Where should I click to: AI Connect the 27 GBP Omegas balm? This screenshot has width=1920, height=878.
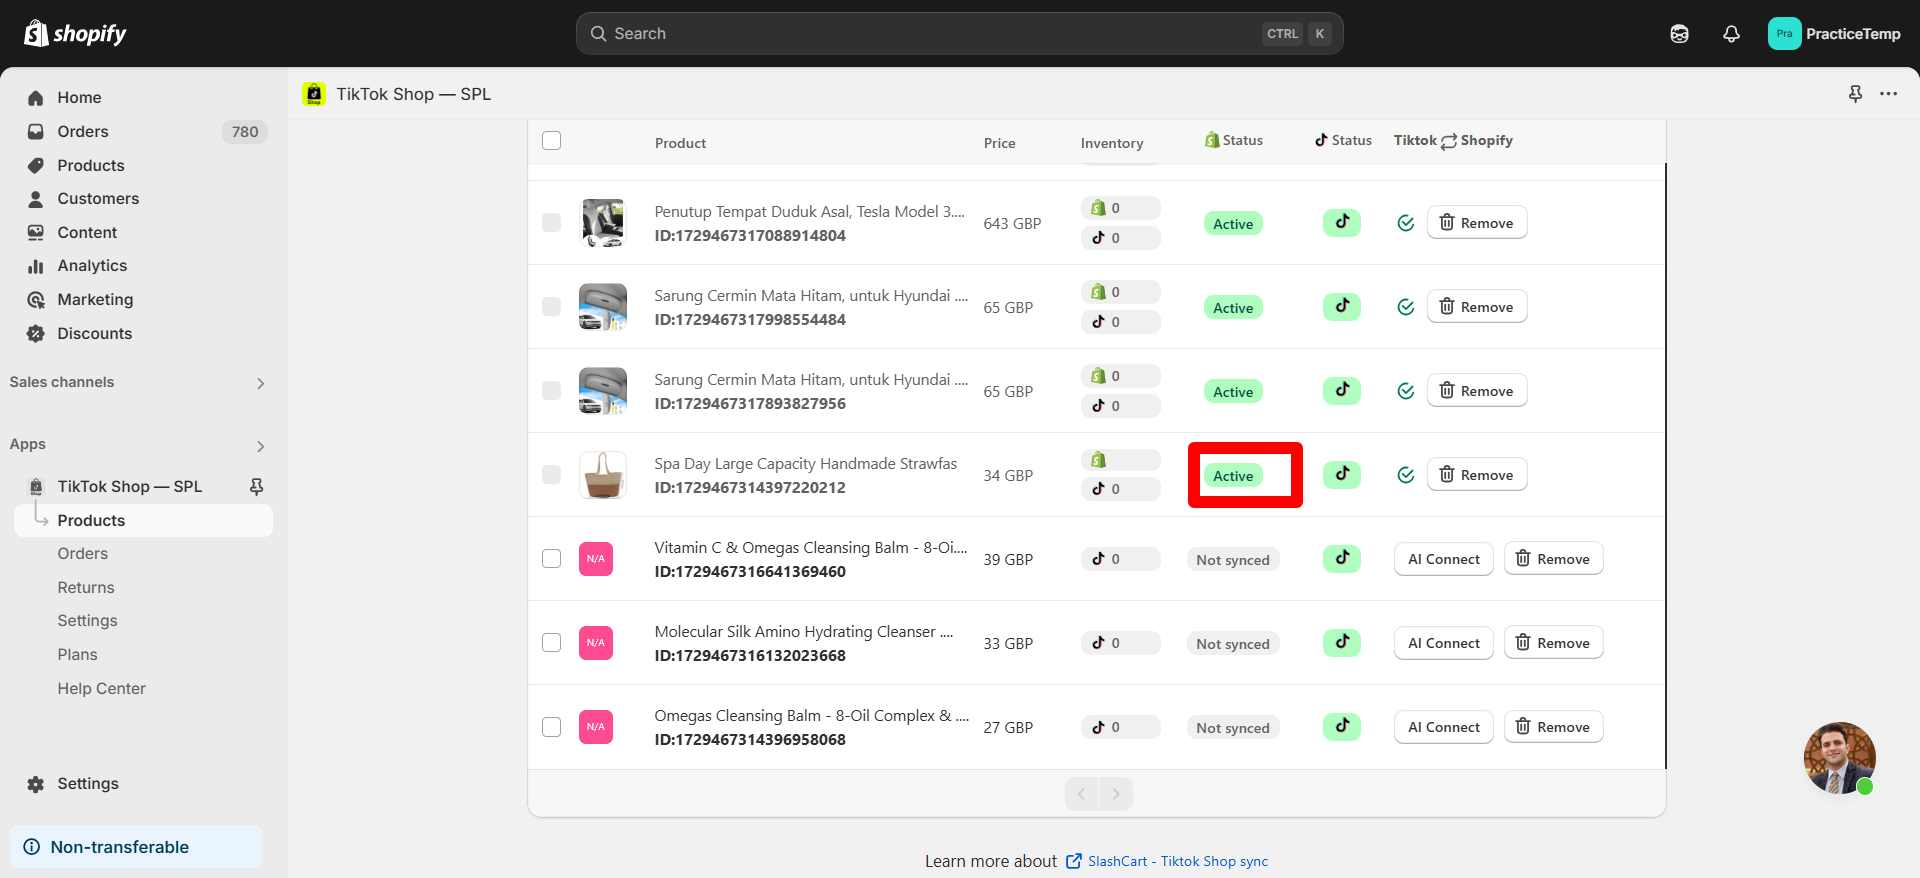[1444, 726]
